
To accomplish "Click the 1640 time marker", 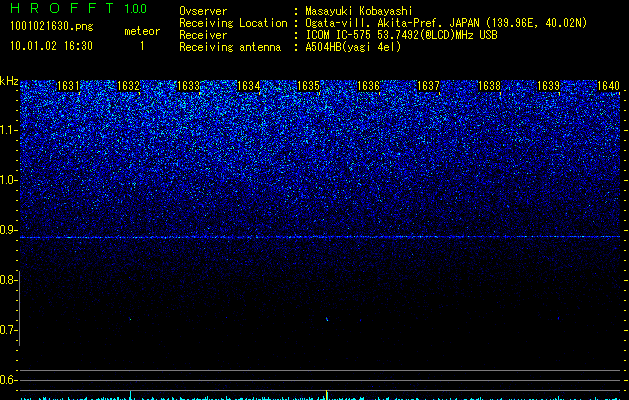I will [609, 86].
